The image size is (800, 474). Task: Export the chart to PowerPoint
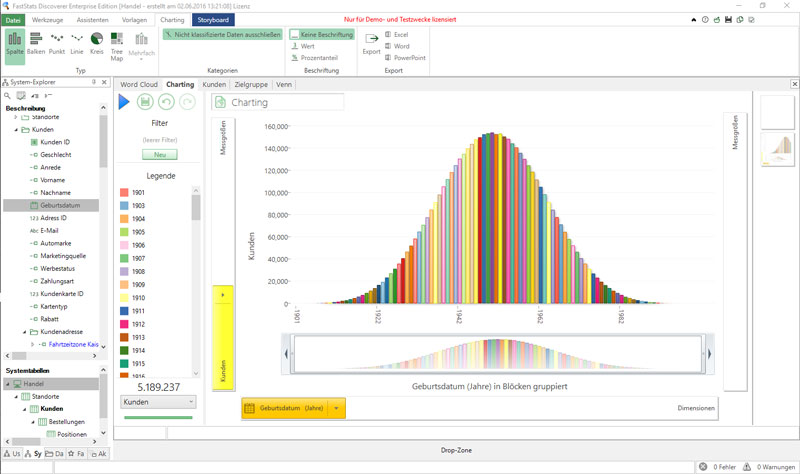(x=405, y=58)
